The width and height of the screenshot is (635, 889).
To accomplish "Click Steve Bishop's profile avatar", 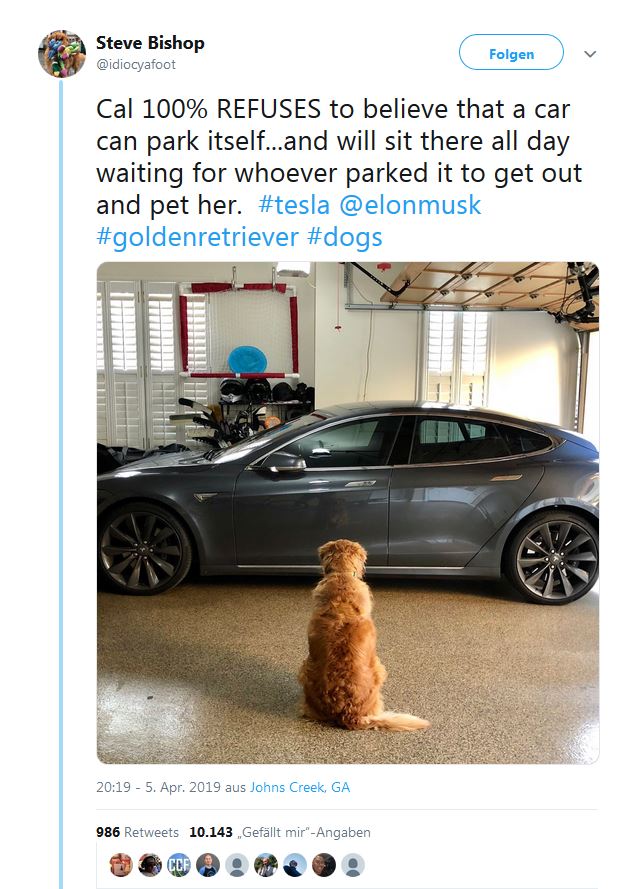I will click(62, 53).
